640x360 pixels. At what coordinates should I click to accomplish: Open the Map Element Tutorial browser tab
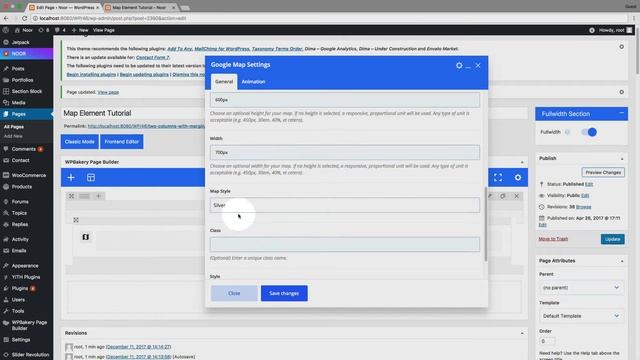pos(139,7)
